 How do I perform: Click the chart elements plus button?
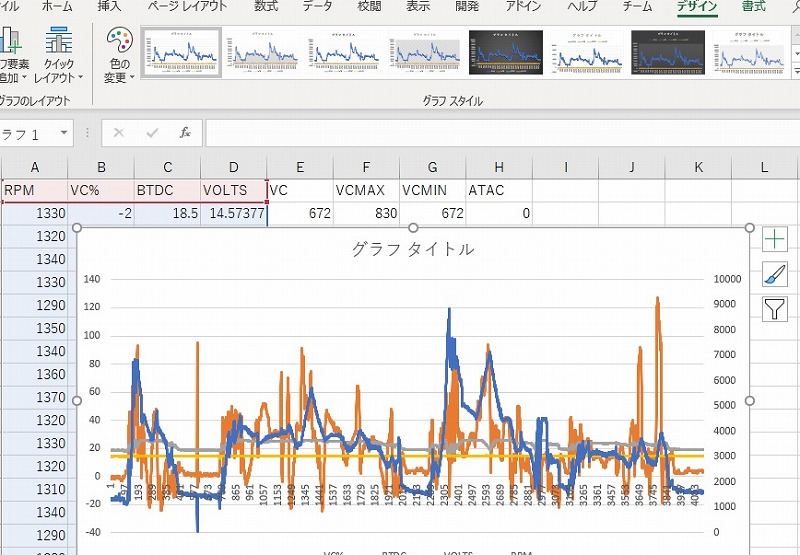coord(776,240)
